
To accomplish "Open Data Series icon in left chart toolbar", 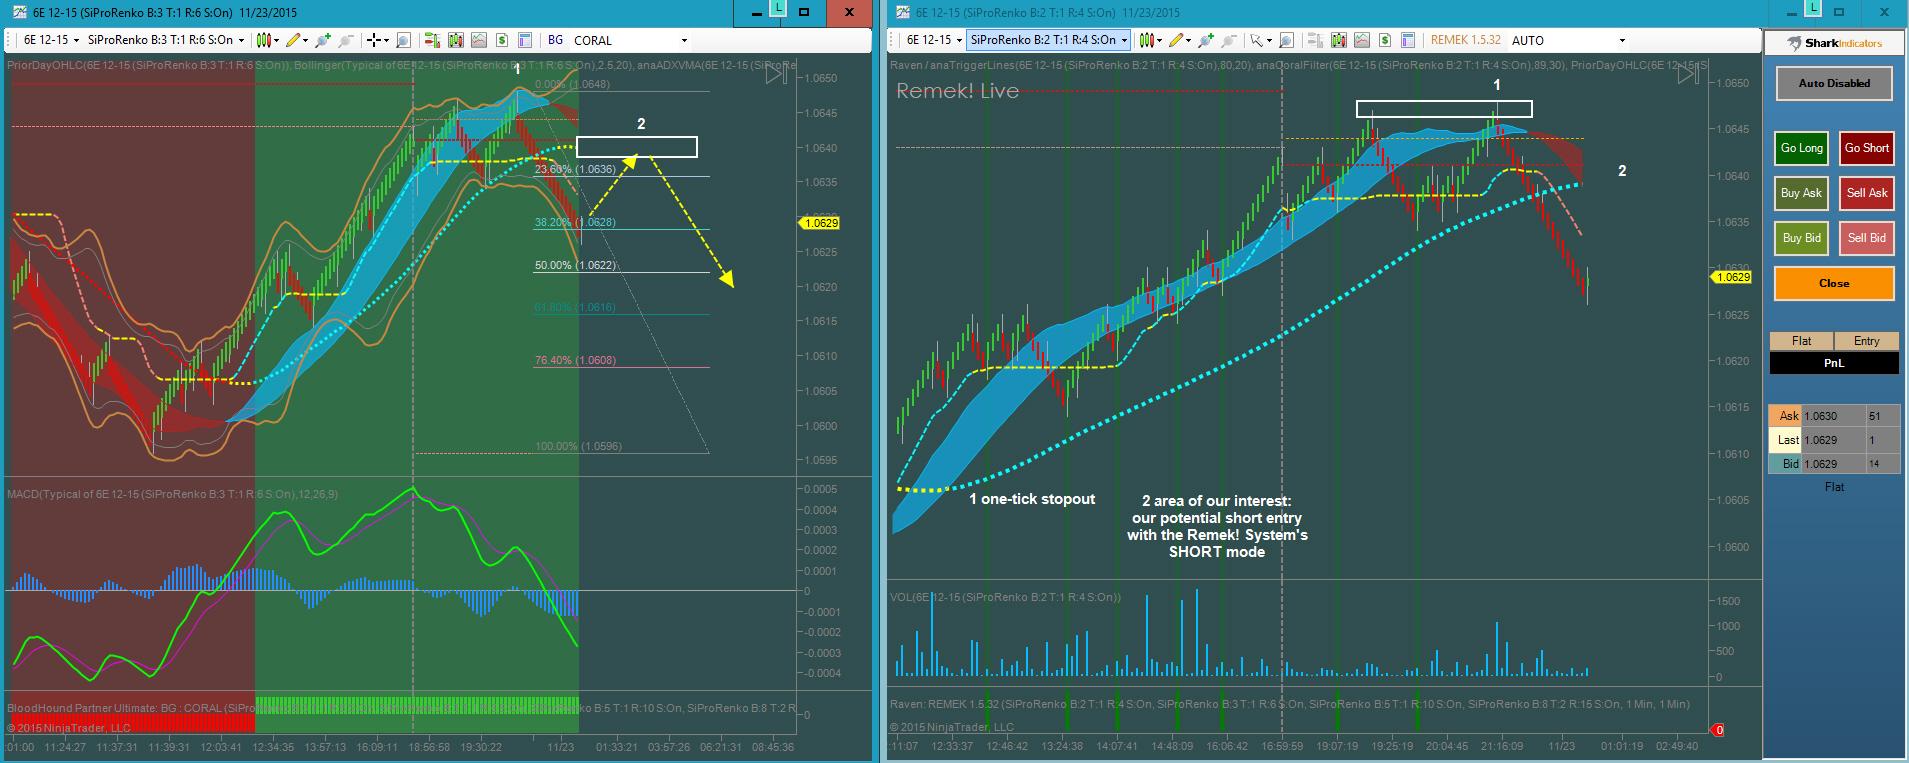I will click(x=455, y=40).
